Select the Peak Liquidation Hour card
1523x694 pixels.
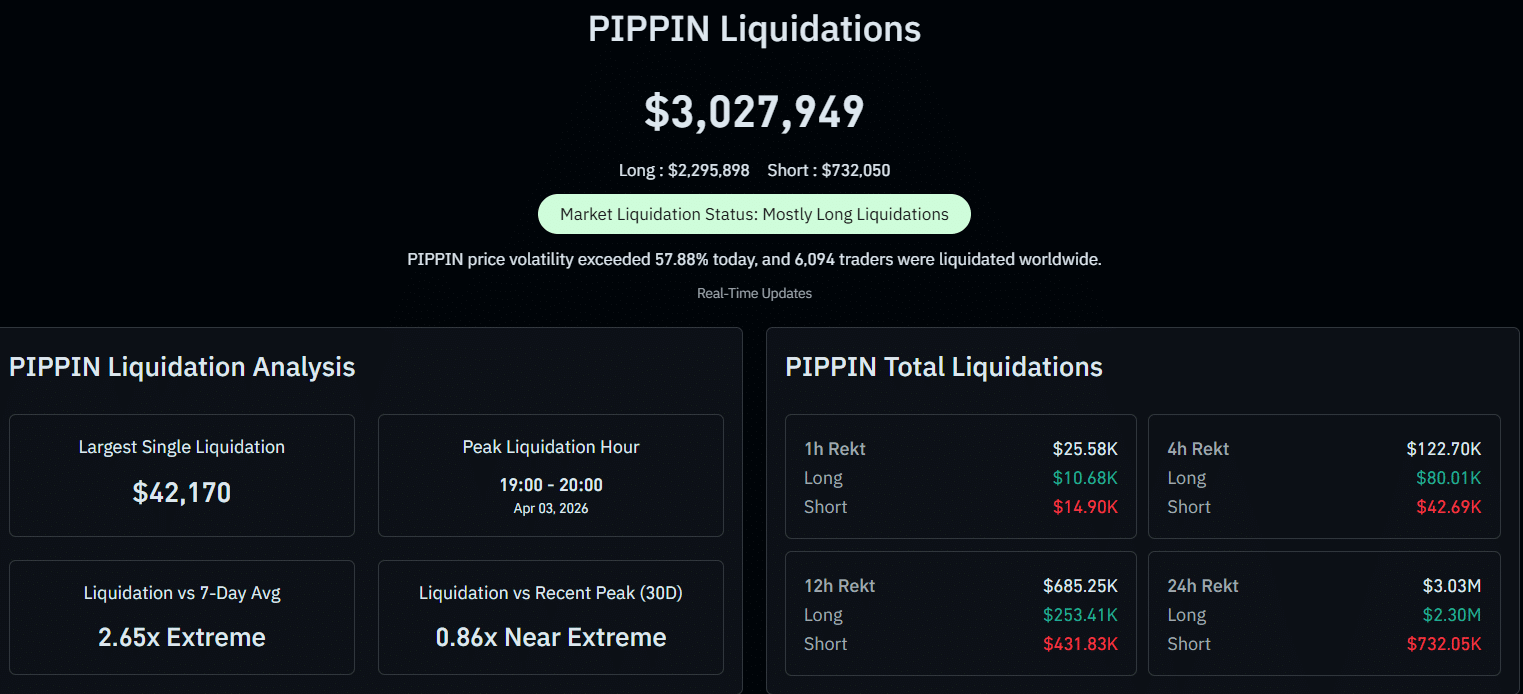point(551,475)
